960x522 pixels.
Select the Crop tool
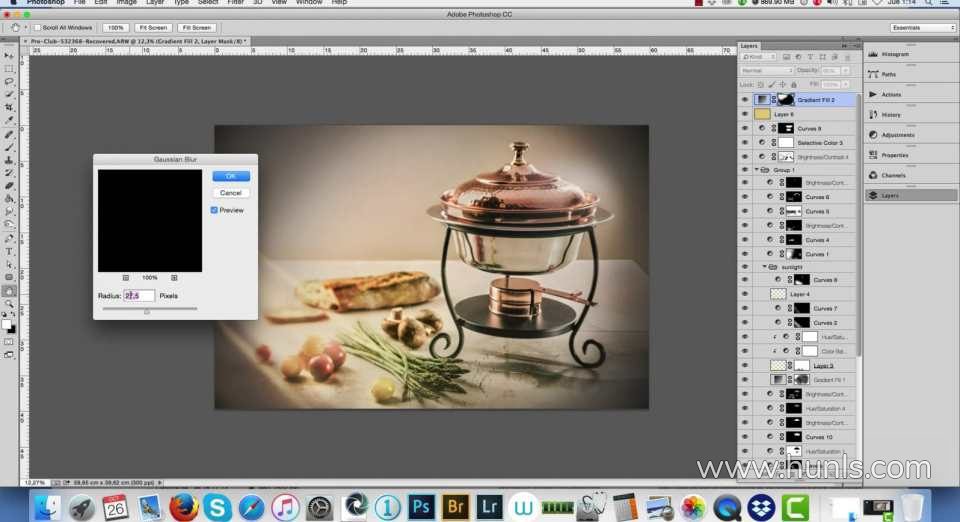9,107
